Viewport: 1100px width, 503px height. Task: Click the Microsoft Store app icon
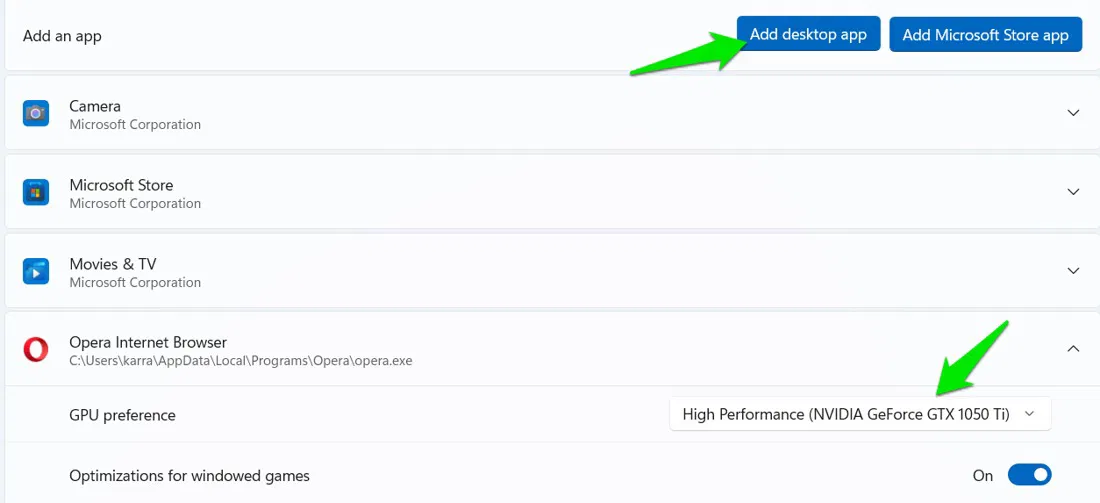pos(36,192)
